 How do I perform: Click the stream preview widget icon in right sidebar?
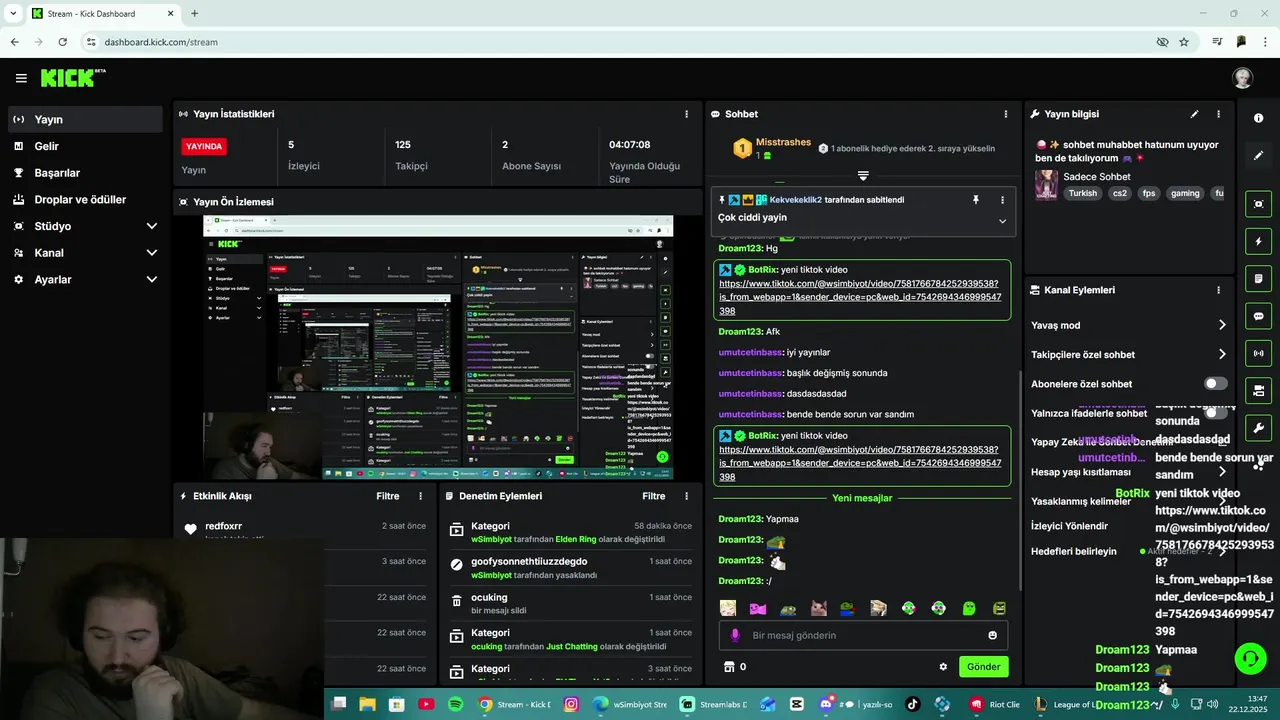pyautogui.click(x=1258, y=204)
